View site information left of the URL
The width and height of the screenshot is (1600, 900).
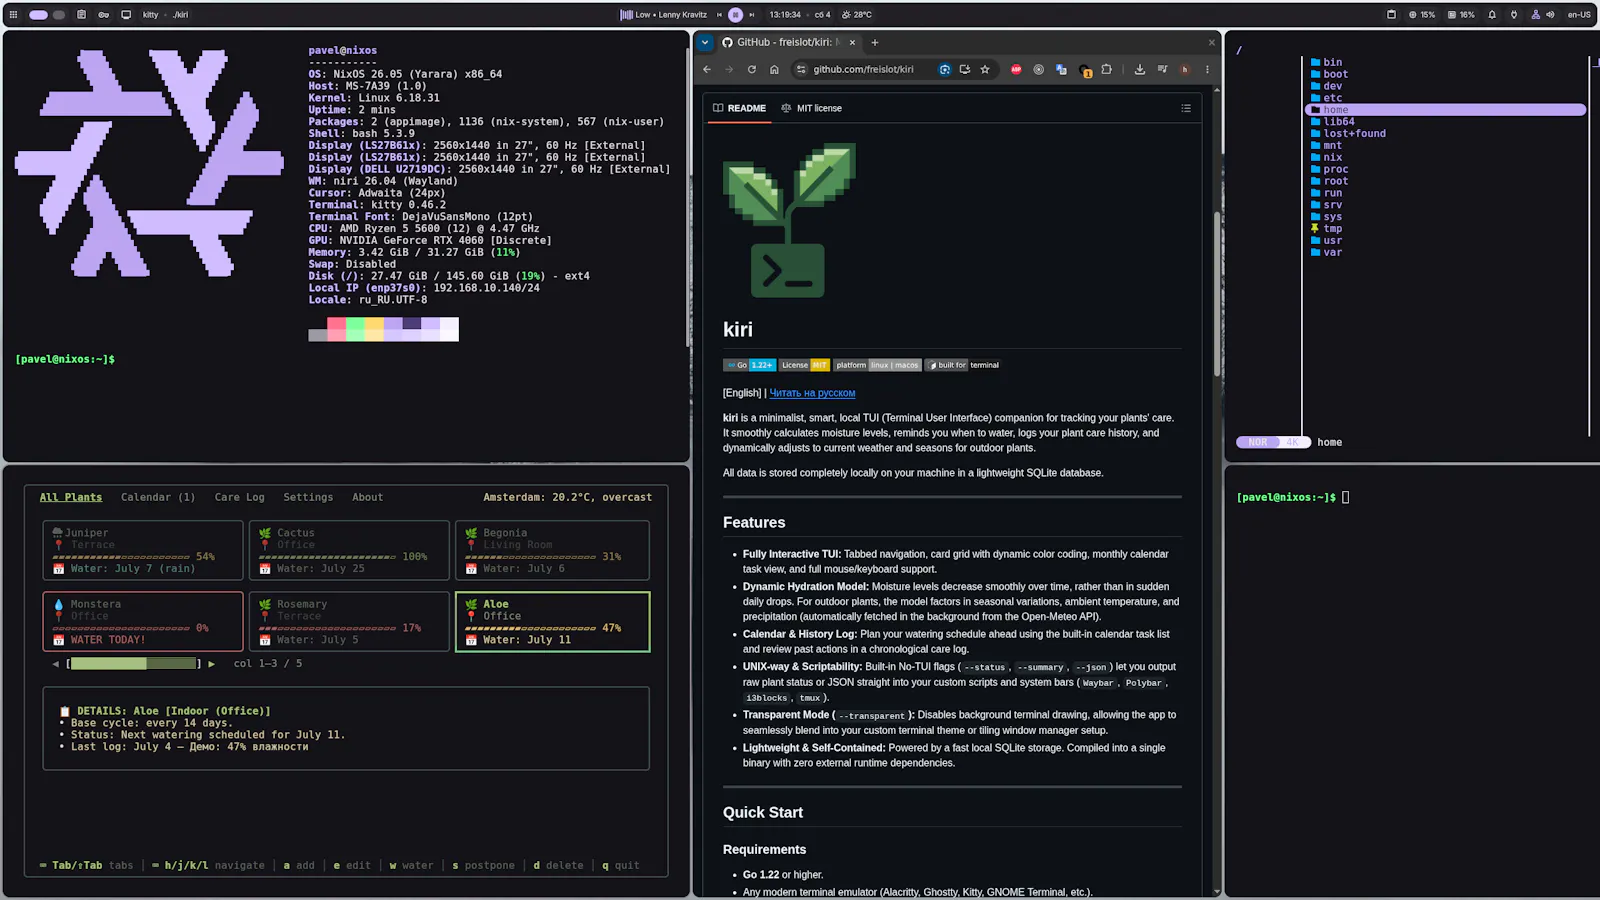(800, 69)
